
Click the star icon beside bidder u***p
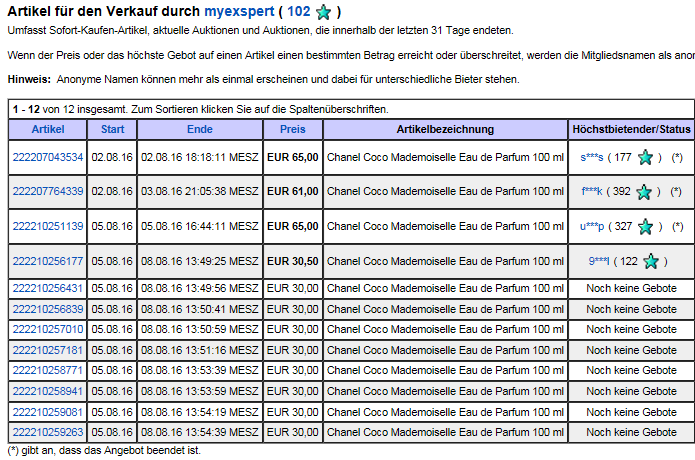point(645,226)
